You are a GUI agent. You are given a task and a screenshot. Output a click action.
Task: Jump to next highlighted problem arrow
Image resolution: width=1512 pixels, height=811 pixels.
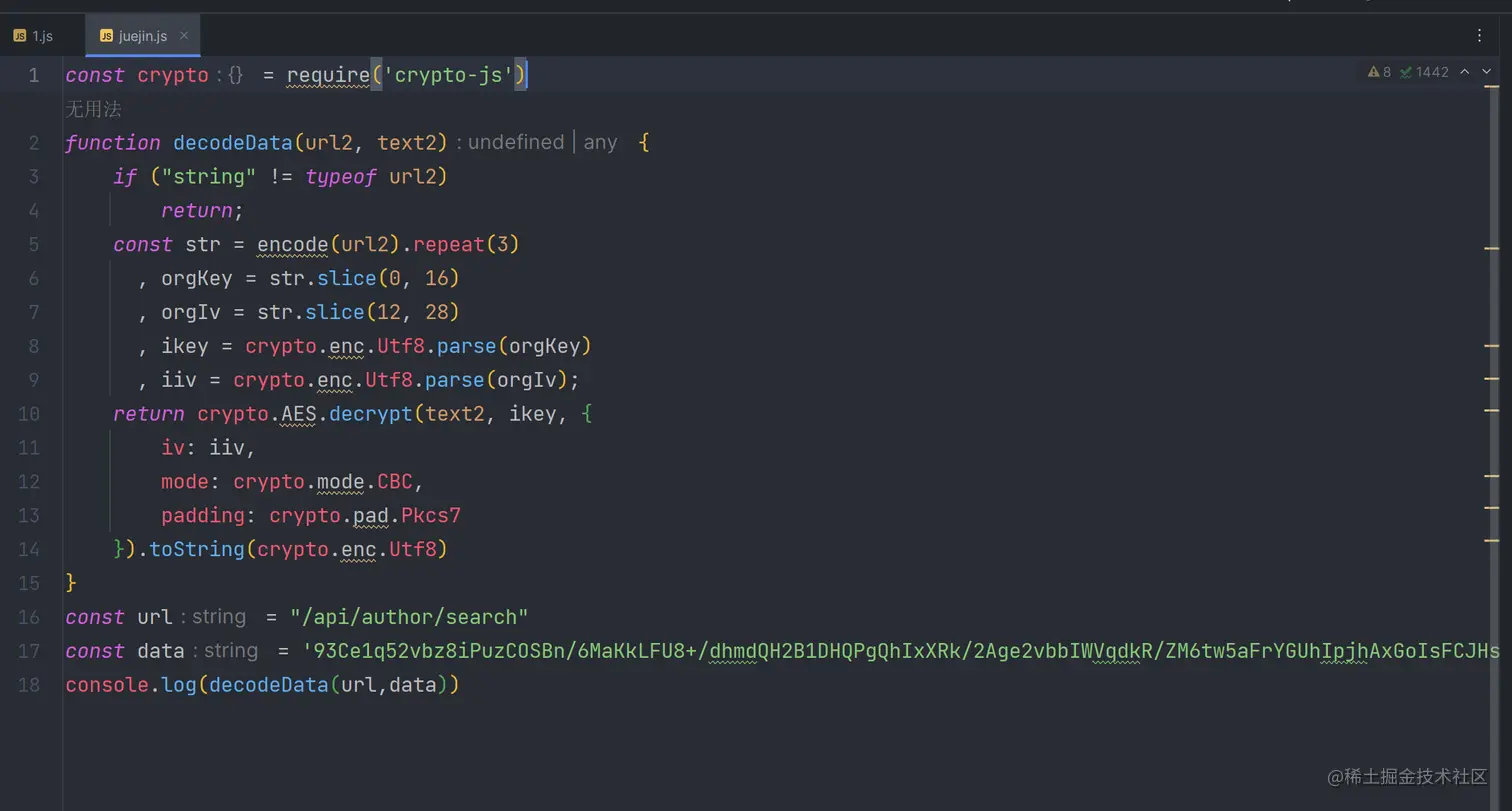[x=1486, y=71]
